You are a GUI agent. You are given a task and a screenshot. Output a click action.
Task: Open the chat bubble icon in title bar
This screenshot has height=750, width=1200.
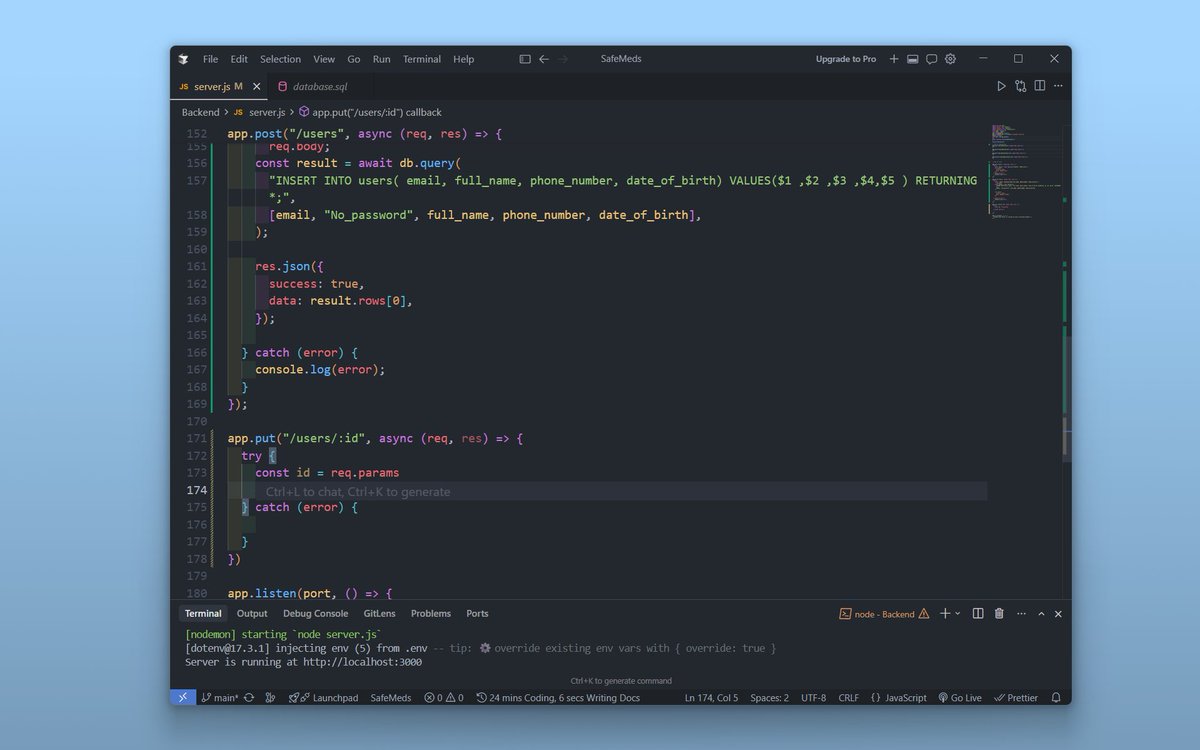931,59
